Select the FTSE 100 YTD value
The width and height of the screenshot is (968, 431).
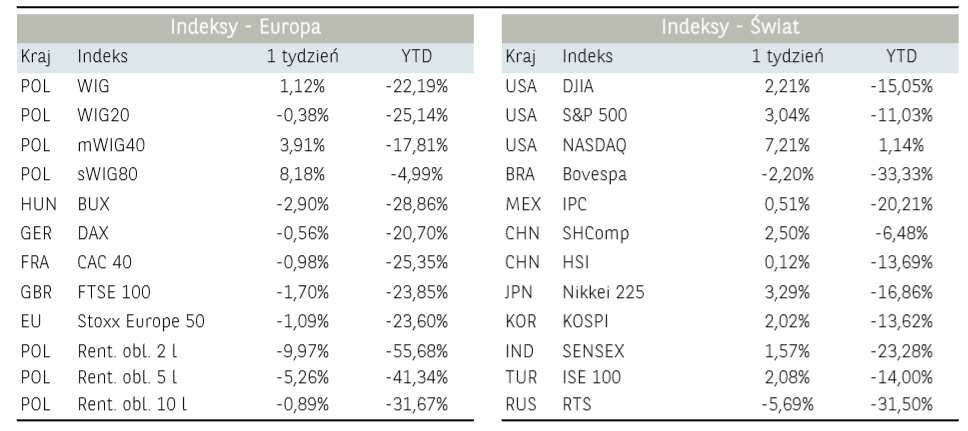click(x=416, y=291)
